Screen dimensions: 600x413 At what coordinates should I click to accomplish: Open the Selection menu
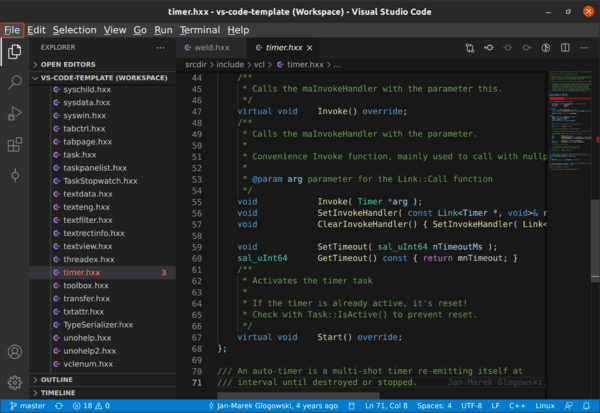(x=75, y=30)
